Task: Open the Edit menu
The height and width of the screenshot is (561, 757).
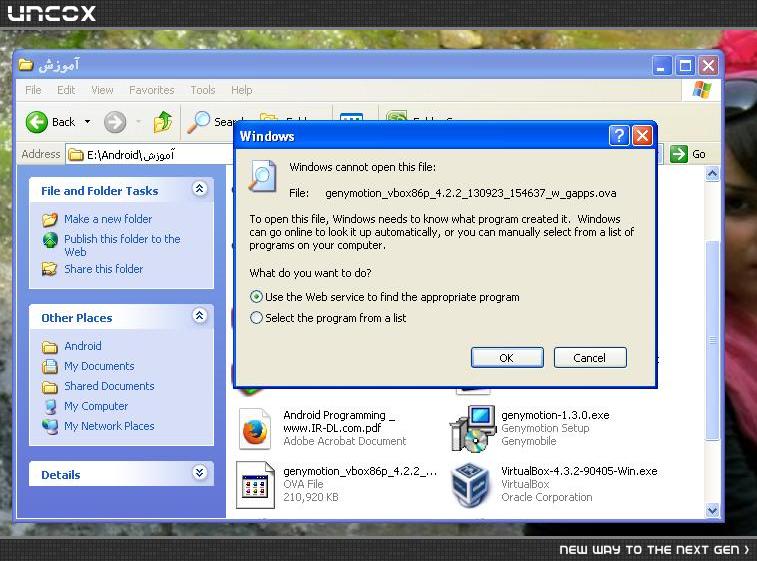Action: pos(66,90)
